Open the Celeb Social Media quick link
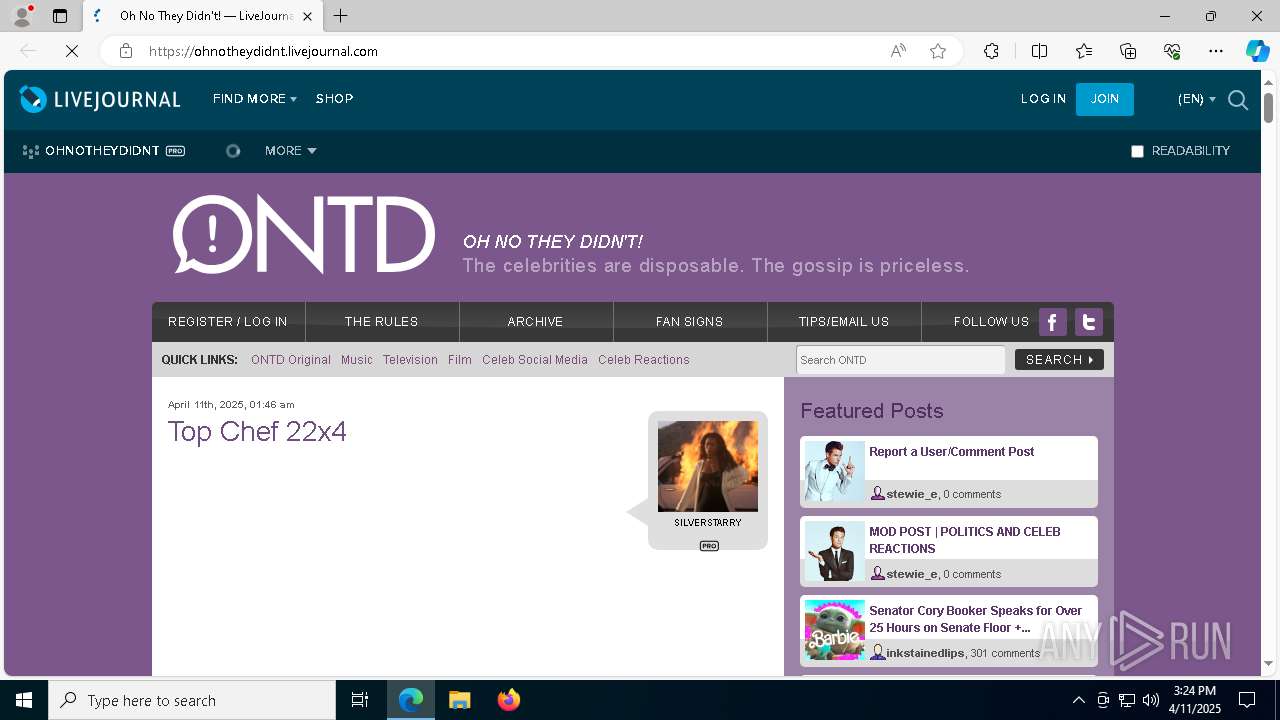Screen dimensions: 1280x720 pyautogui.click(x=535, y=360)
